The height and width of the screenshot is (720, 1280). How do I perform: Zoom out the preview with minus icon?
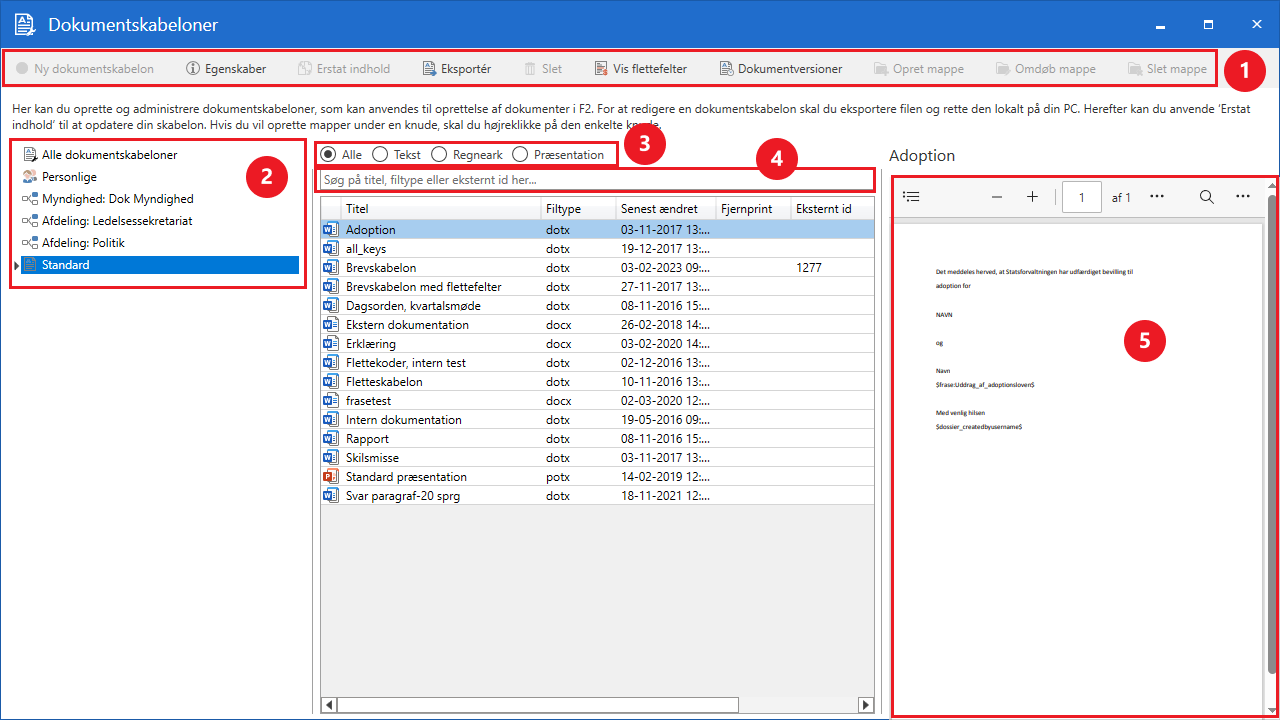click(x=996, y=197)
